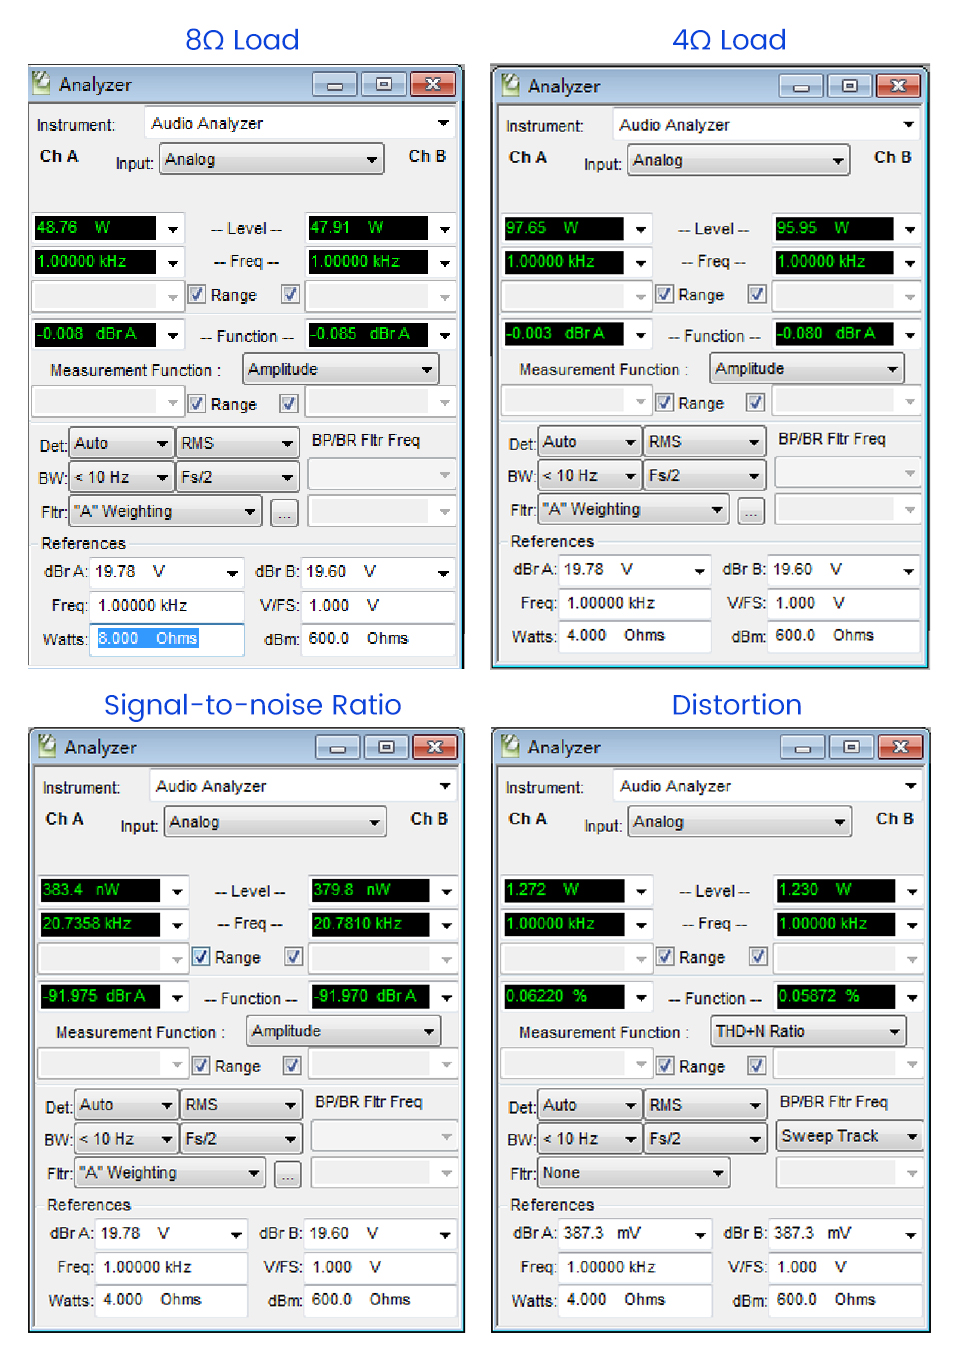Open filter browse '...' button in 4Ω Load panel
The width and height of the screenshot is (960, 1353).
click(x=751, y=511)
